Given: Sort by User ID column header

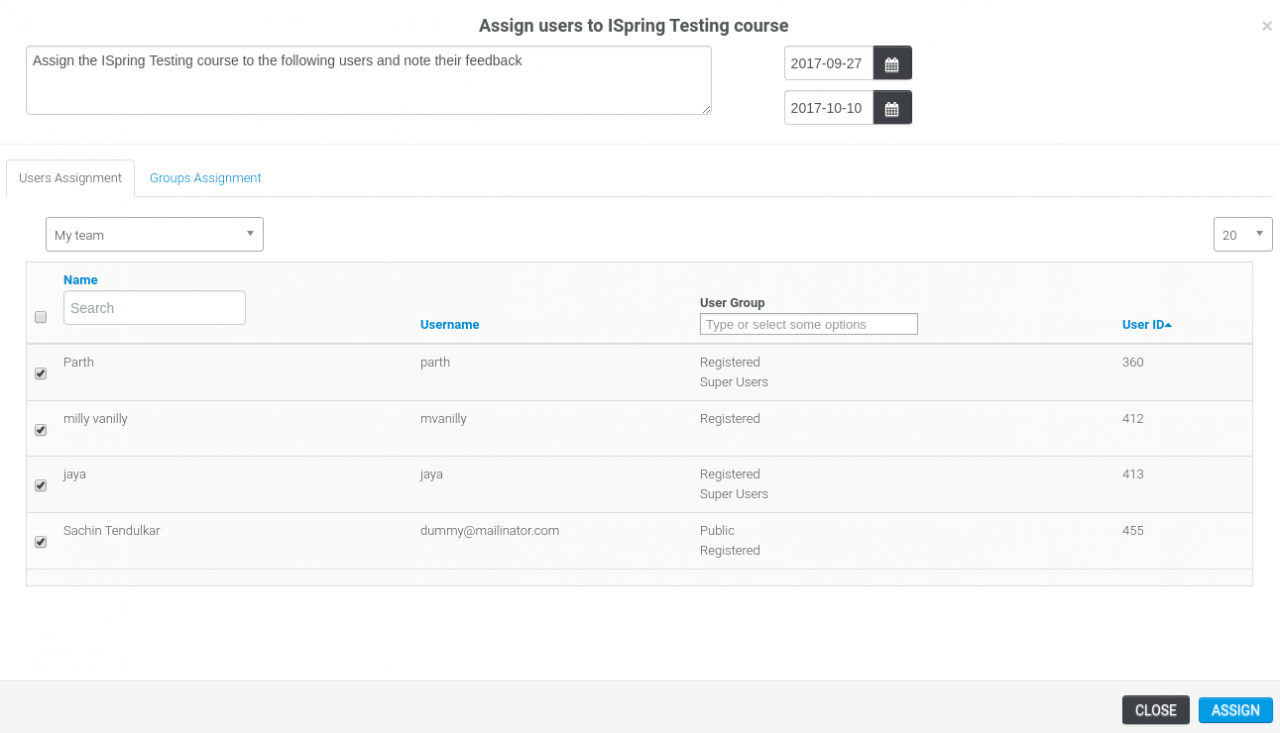Looking at the screenshot, I should coord(1145,324).
